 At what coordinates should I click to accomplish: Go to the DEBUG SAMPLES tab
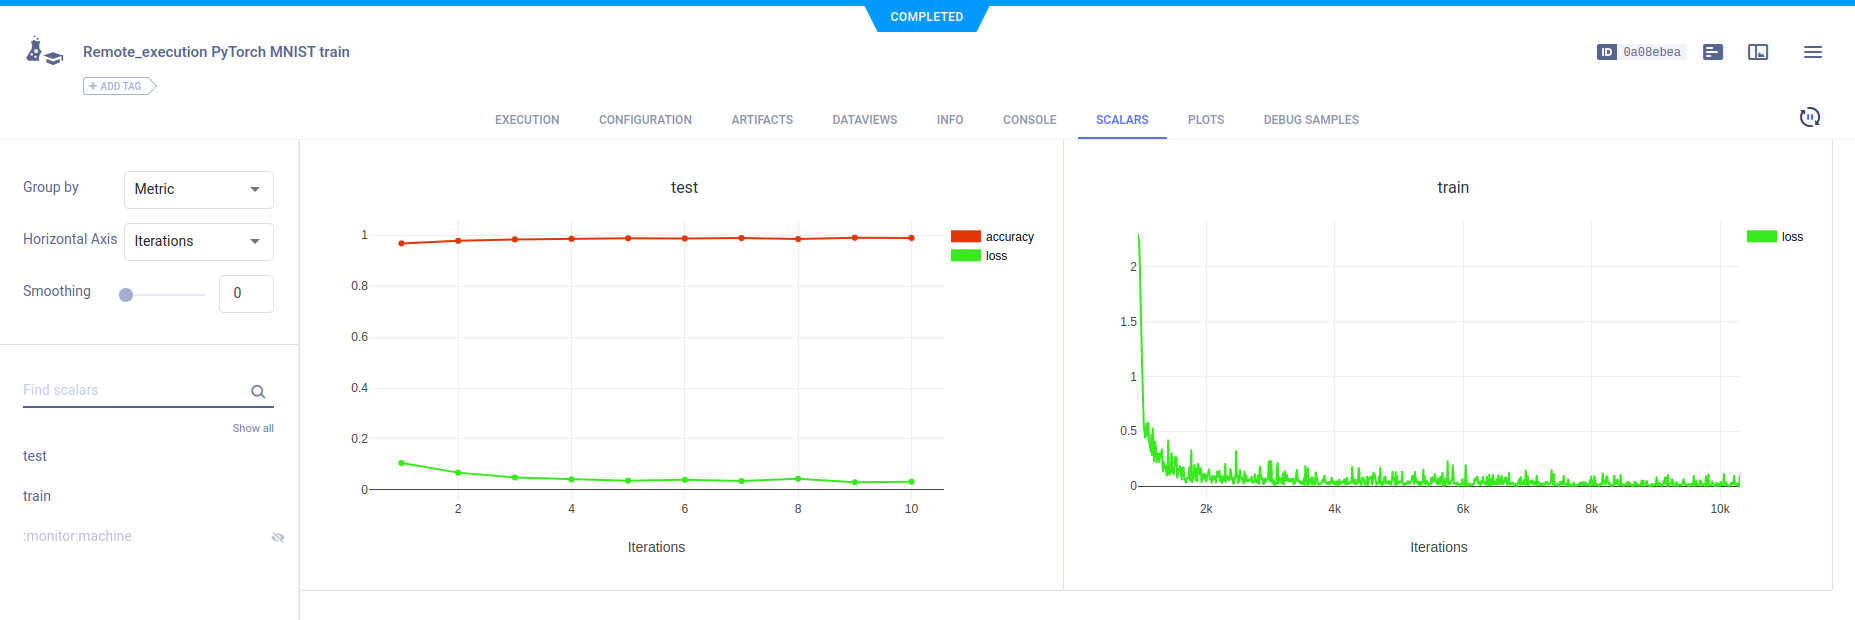[1310, 120]
